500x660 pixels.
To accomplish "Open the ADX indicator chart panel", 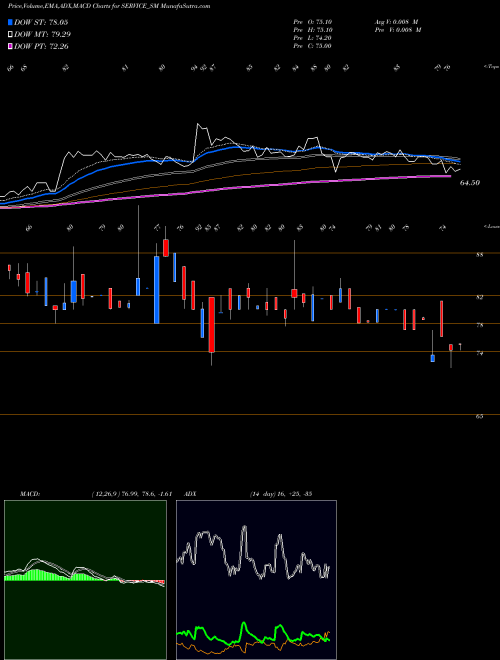I will pos(256,580).
